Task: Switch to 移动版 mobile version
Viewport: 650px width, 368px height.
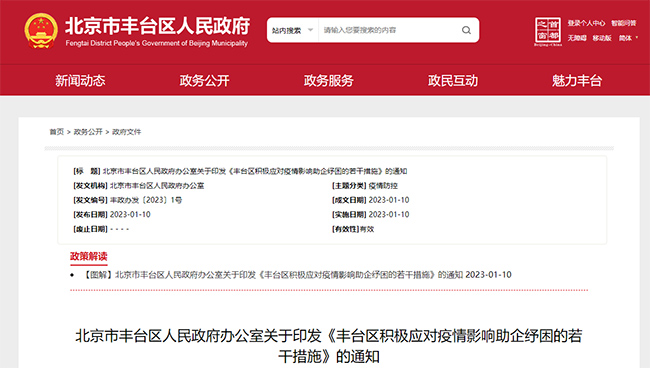Action: (602, 38)
